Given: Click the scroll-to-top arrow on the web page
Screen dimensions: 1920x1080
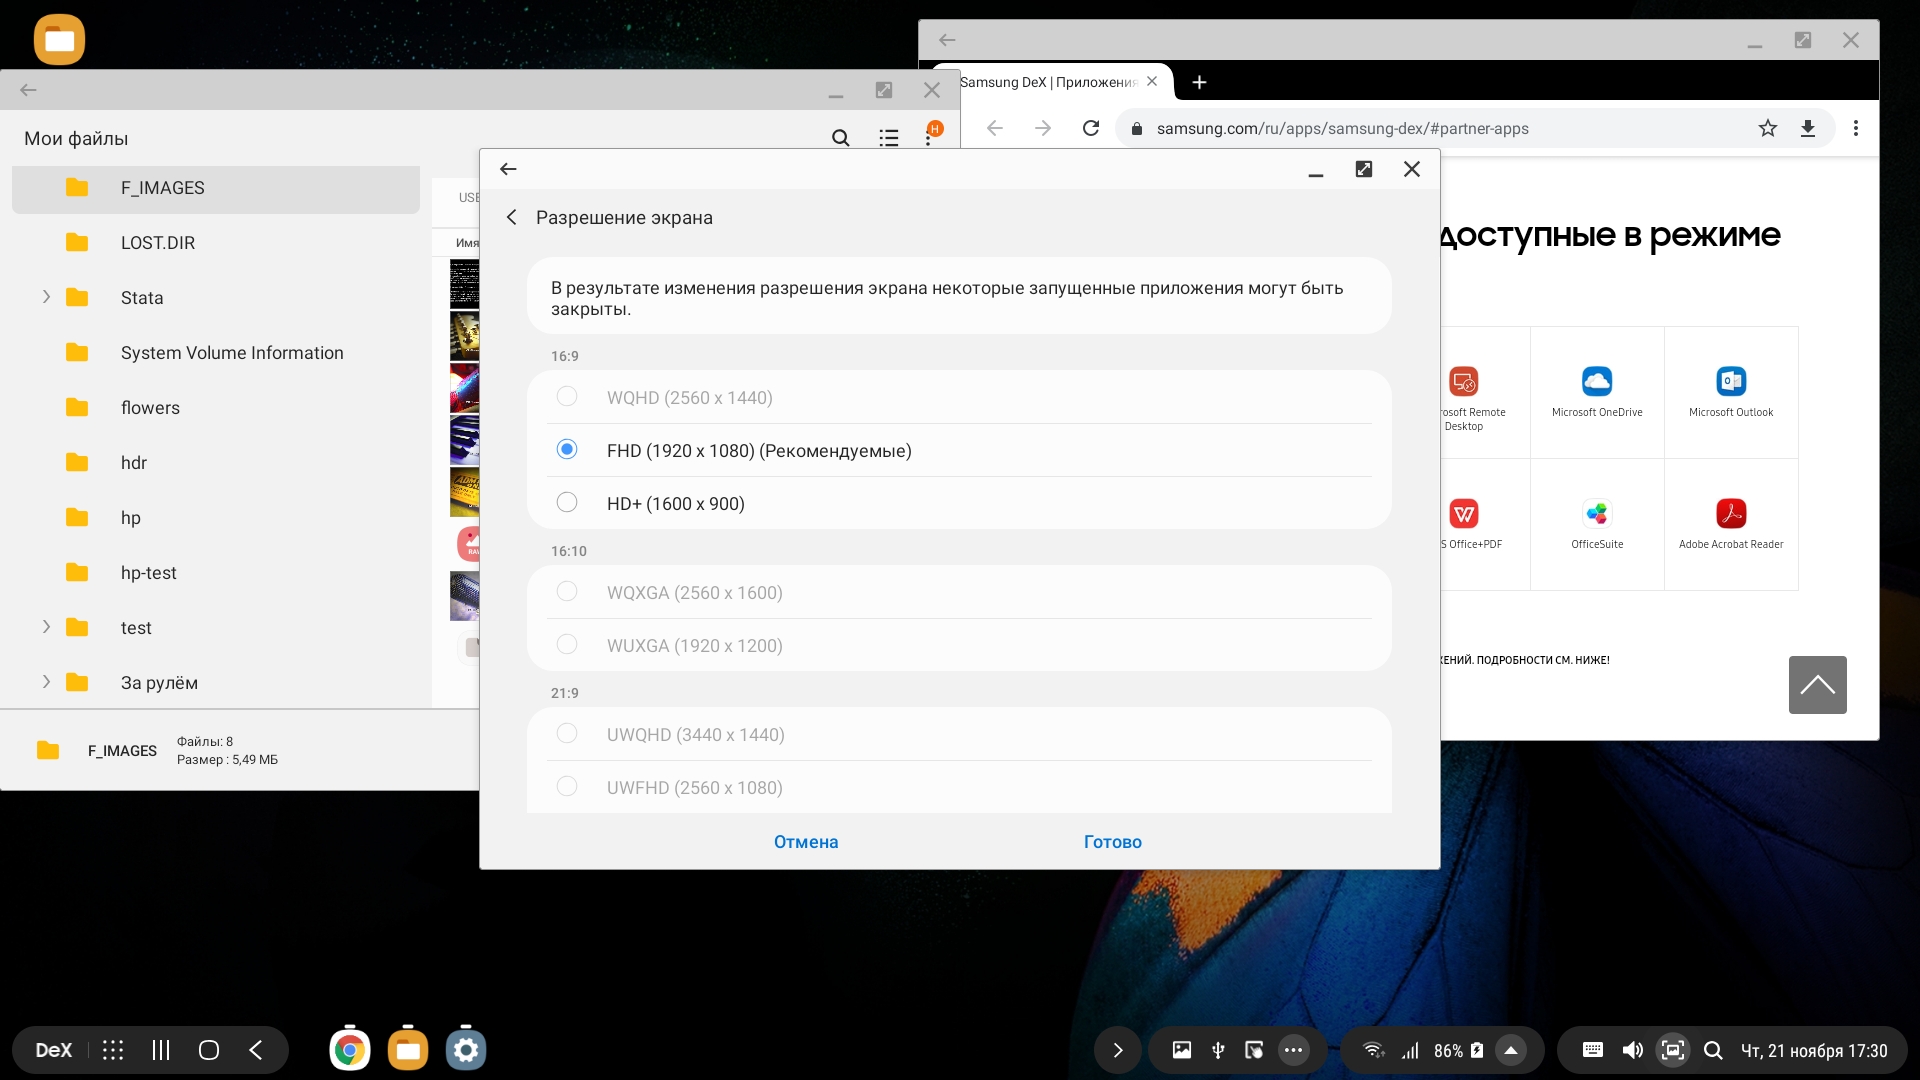Looking at the screenshot, I should click(1817, 685).
